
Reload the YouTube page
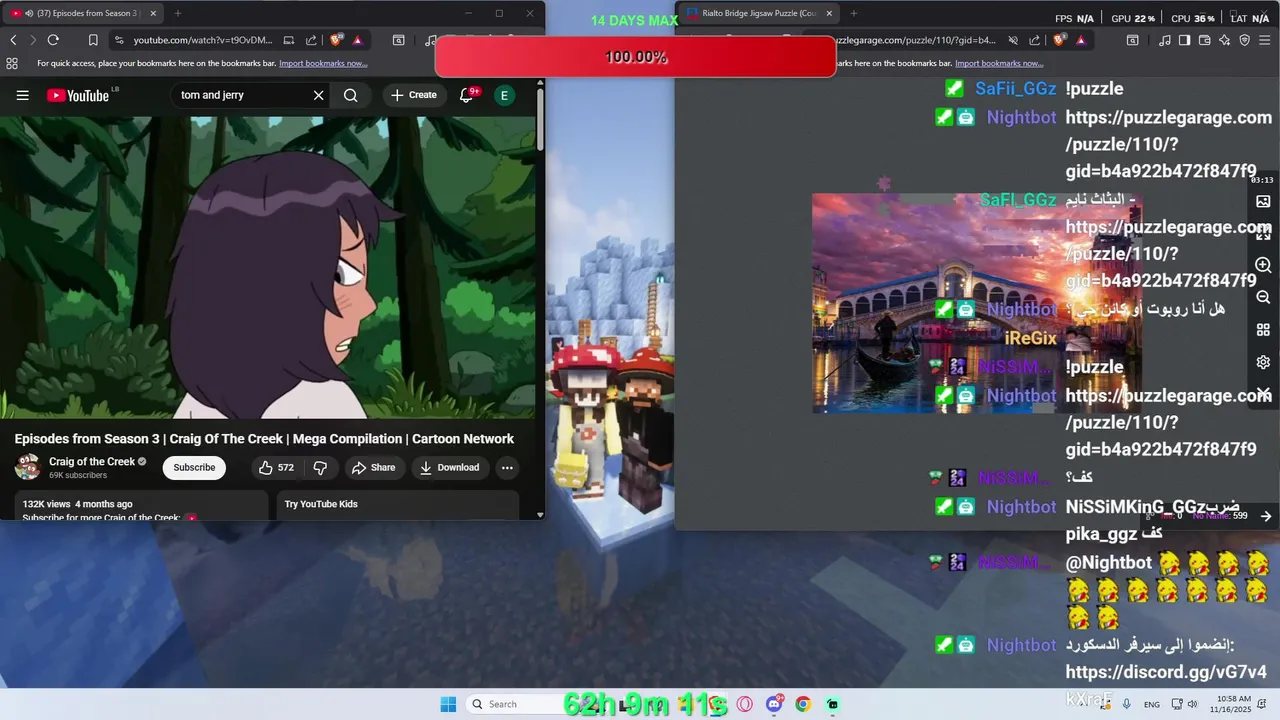click(x=53, y=40)
